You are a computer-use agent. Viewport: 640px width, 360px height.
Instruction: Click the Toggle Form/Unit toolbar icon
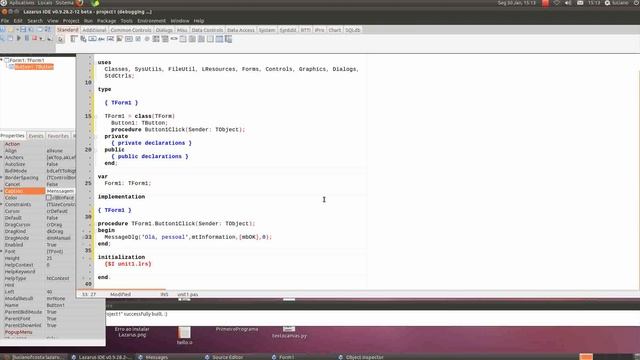click(48, 30)
